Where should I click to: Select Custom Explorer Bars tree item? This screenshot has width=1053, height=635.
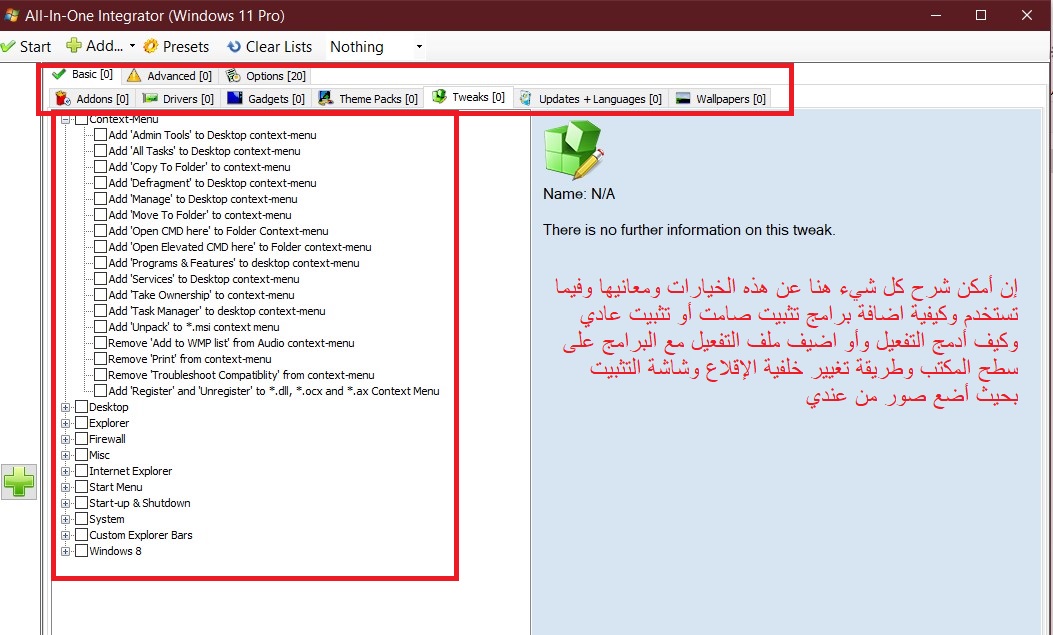tap(141, 535)
